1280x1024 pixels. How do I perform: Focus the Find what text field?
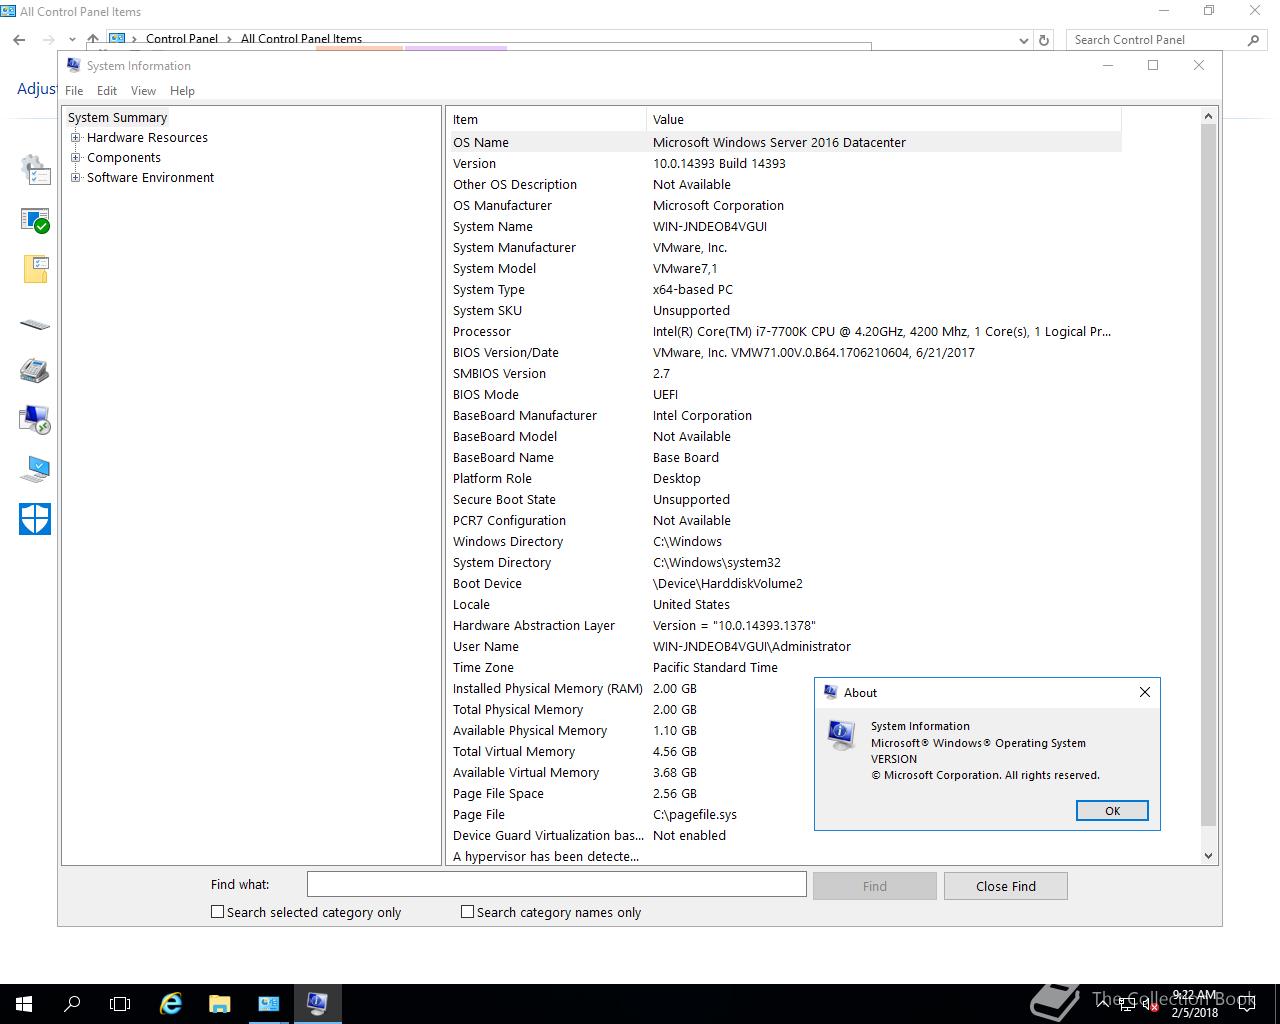pyautogui.click(x=556, y=884)
